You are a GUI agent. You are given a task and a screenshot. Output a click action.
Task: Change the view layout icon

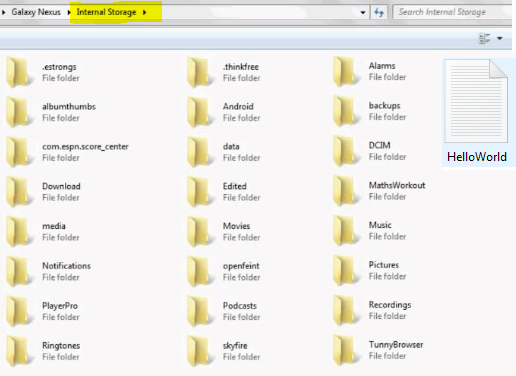485,38
